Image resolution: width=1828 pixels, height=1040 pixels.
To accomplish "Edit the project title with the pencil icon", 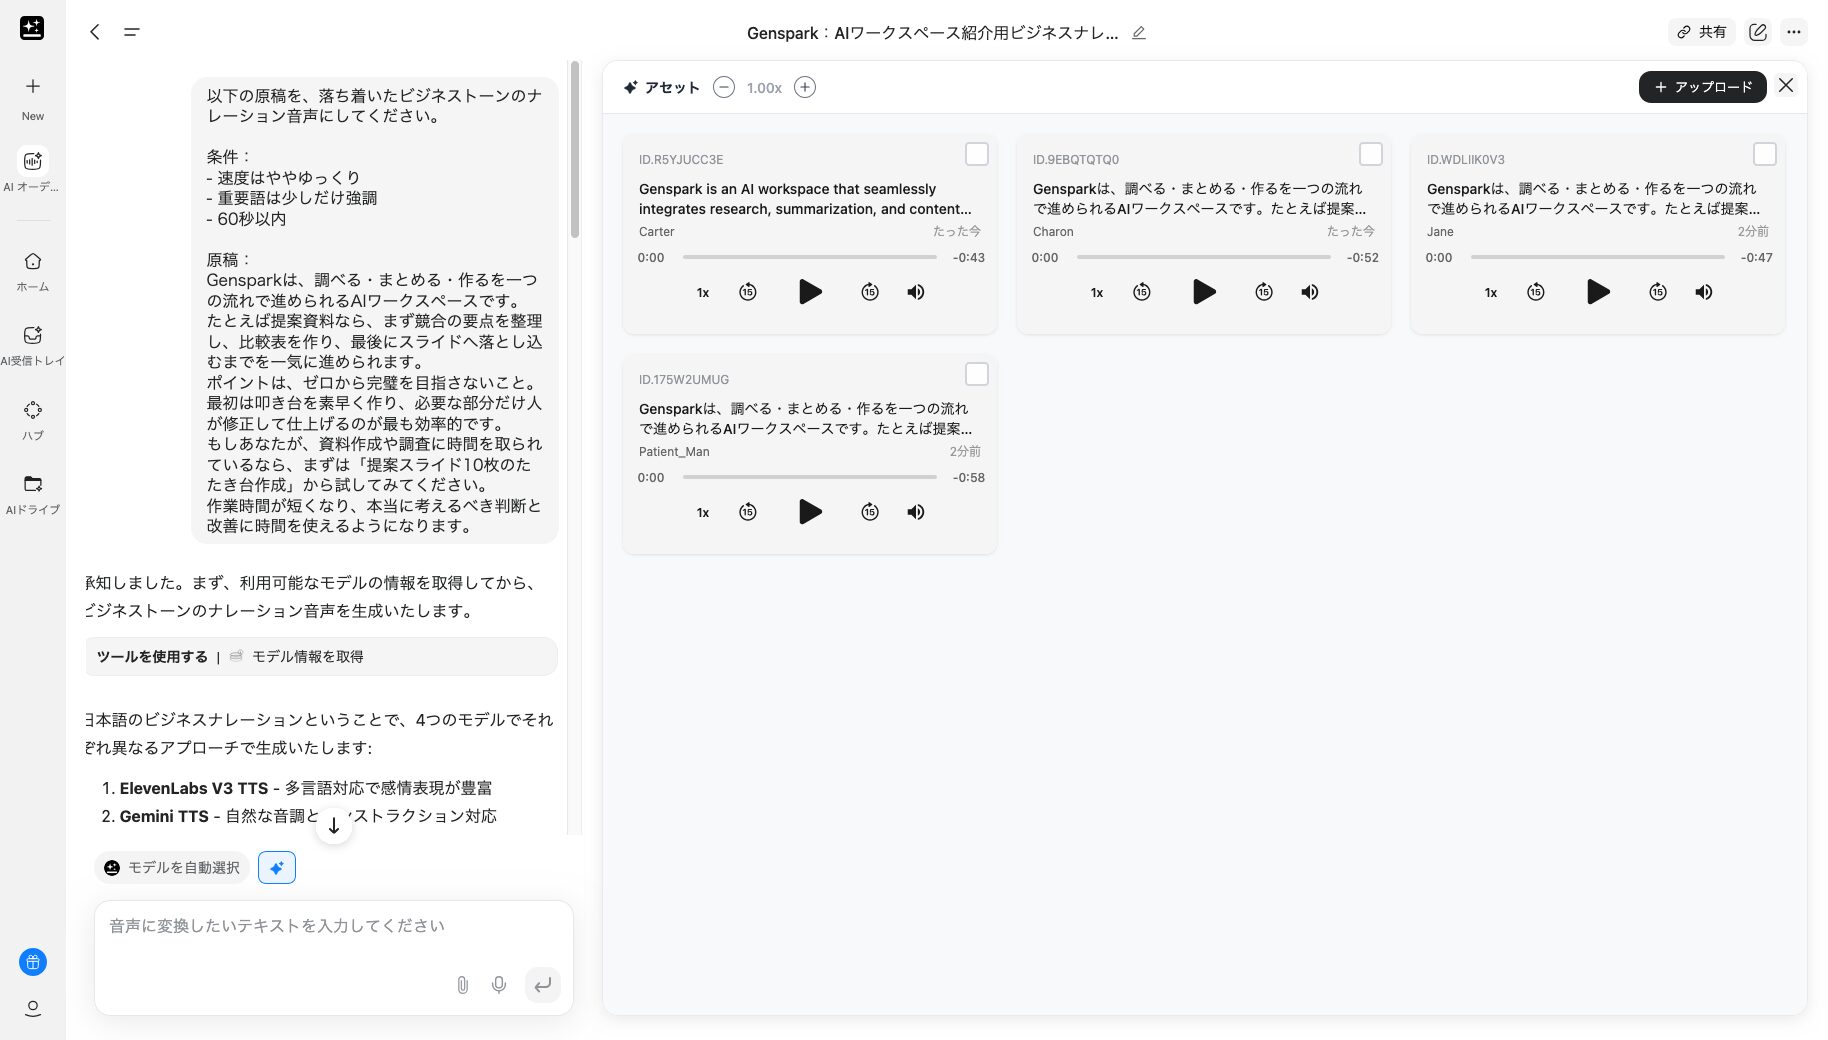I will [1138, 33].
